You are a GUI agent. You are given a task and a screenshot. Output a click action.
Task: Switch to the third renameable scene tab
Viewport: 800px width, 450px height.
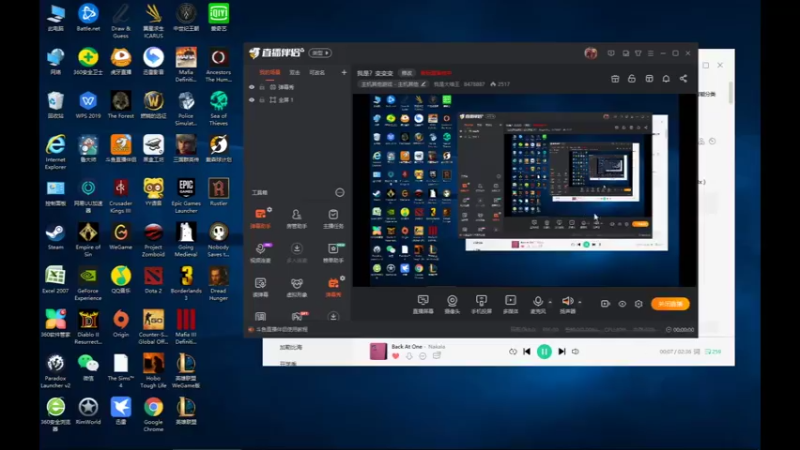(317, 73)
